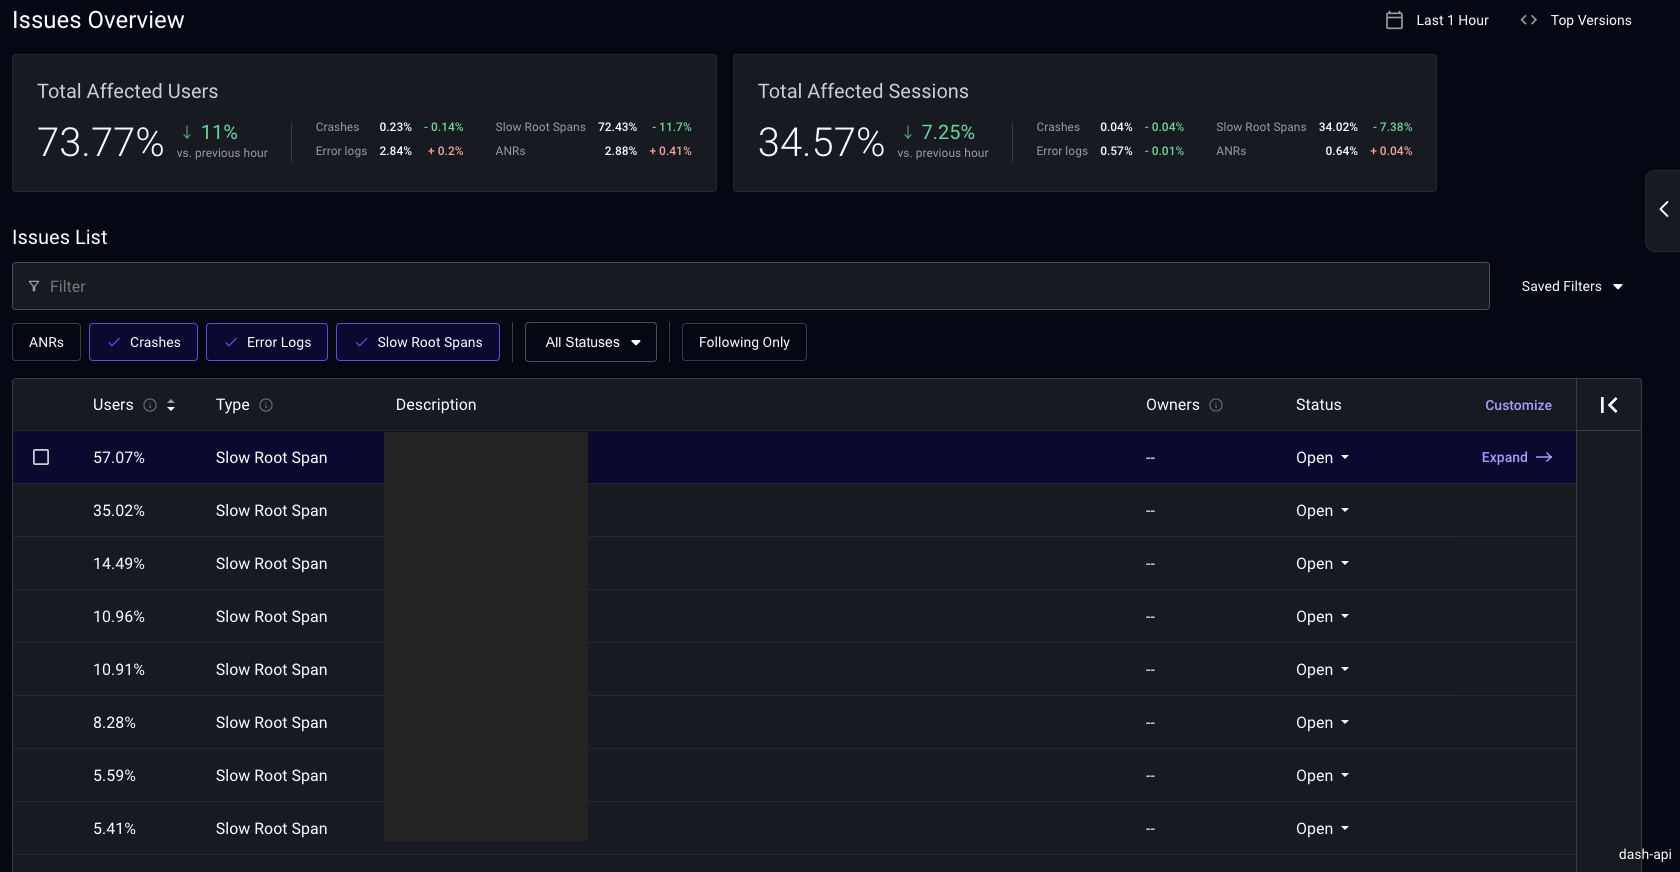Click the 35.02% users cell
Viewport: 1680px width, 872px height.
click(119, 510)
